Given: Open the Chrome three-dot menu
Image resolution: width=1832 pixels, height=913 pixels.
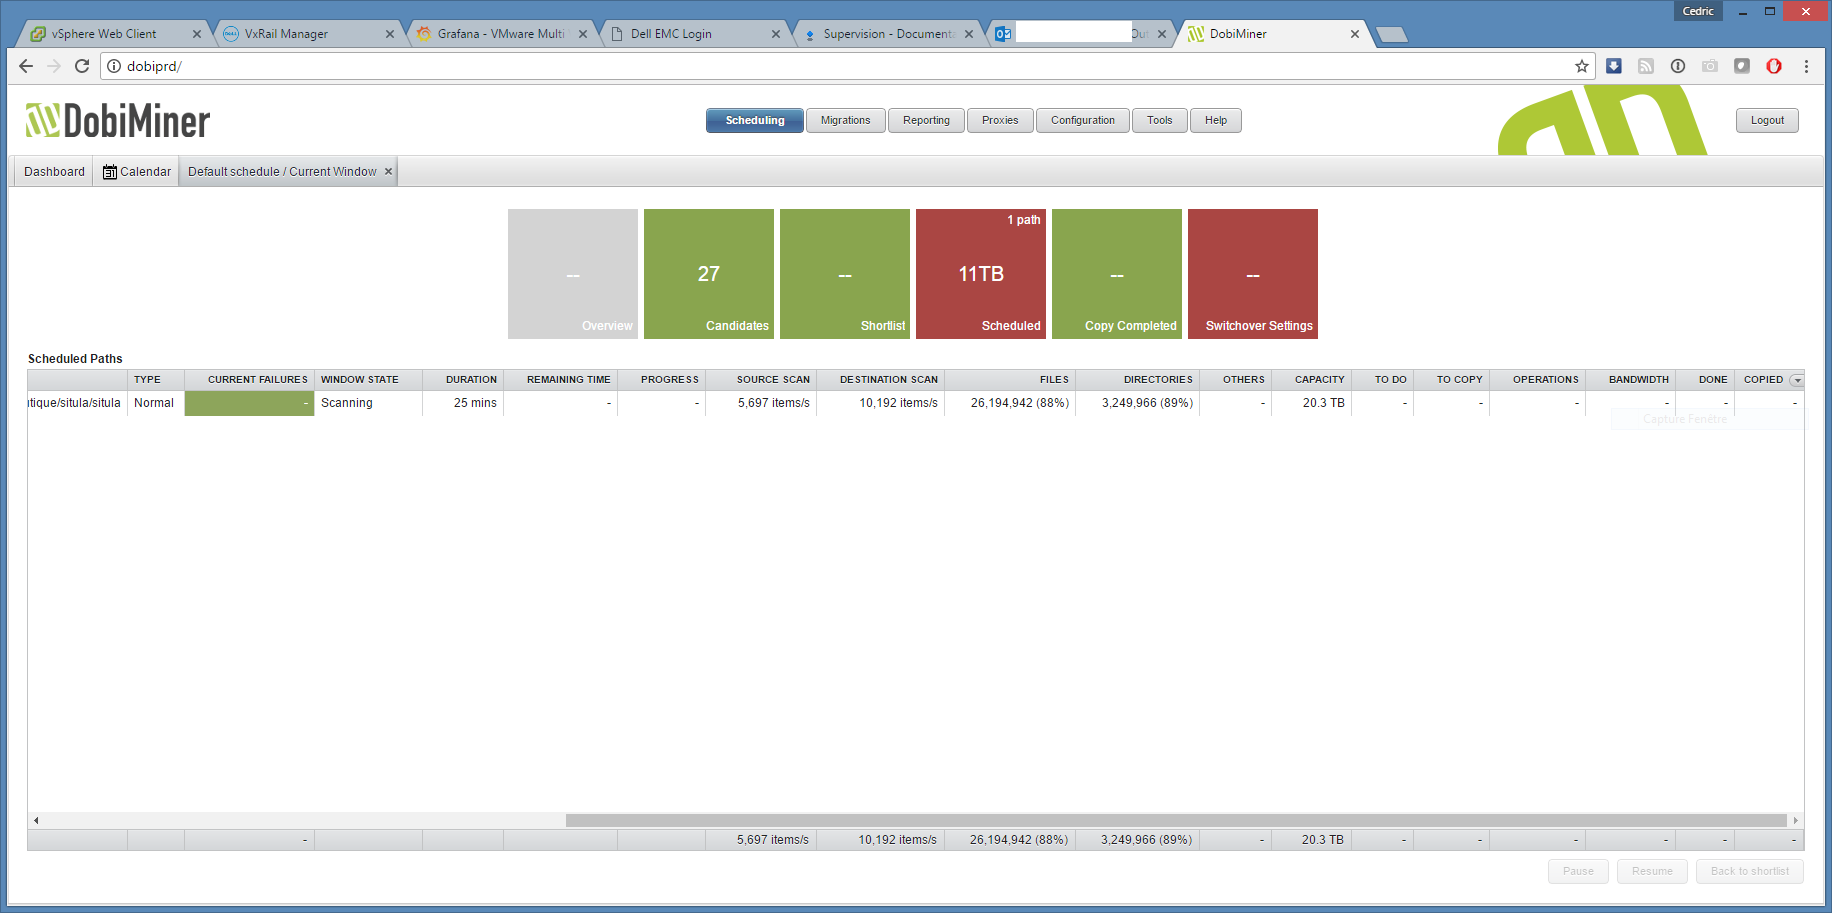Looking at the screenshot, I should click(1806, 66).
